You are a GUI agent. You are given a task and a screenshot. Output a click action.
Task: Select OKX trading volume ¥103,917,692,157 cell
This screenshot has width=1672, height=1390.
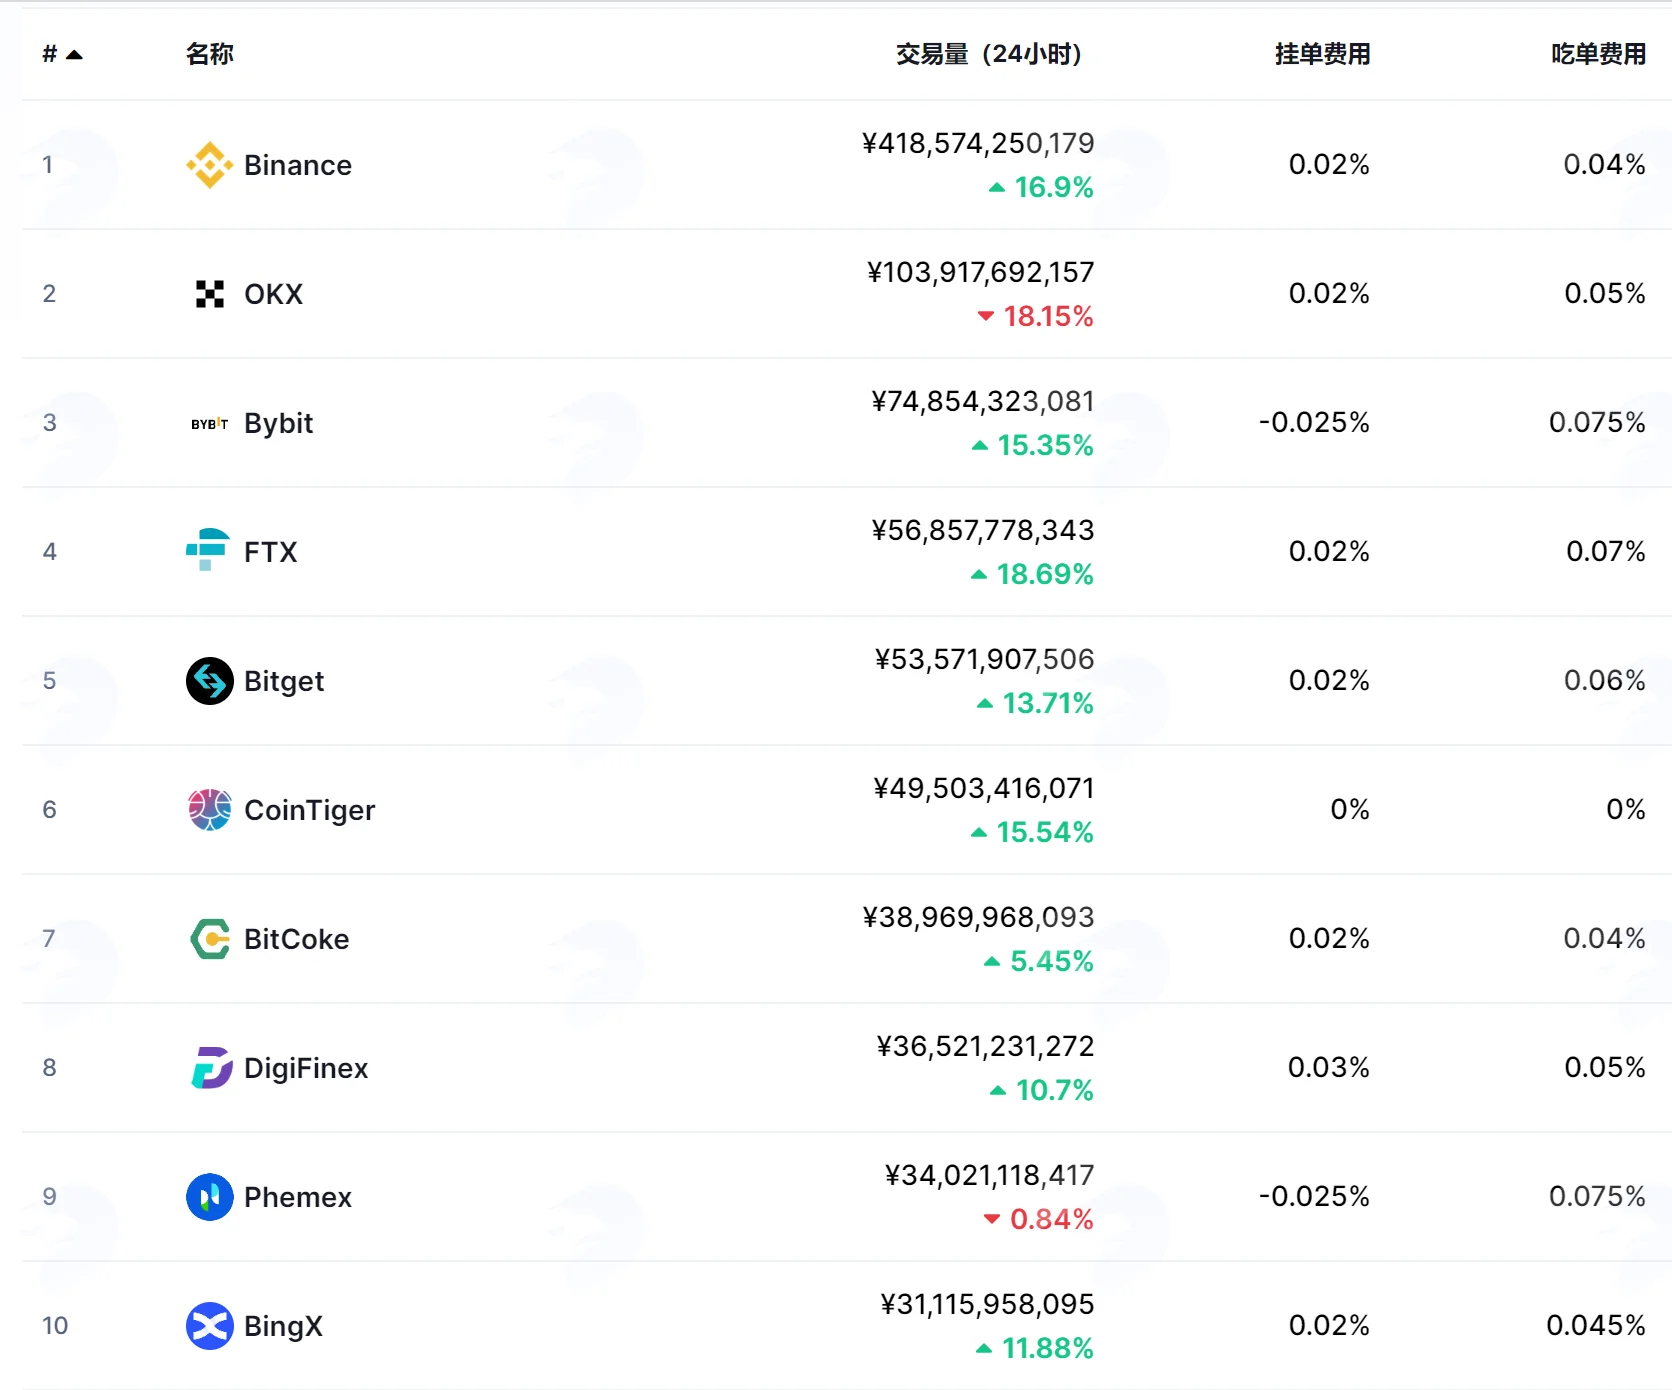980,272
